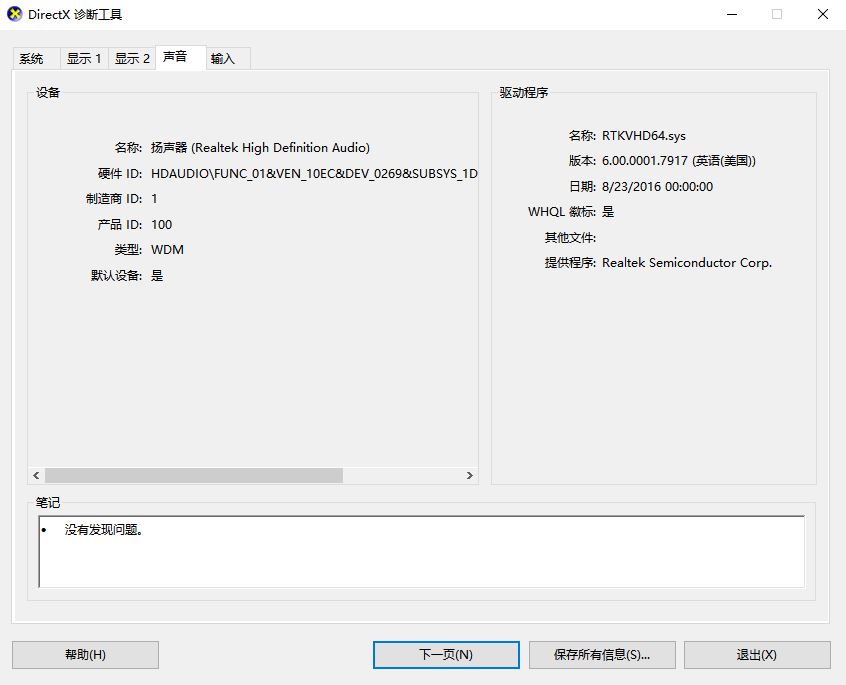Click the device panel scroll-left arrow
The height and width of the screenshot is (685, 846).
pos(36,475)
